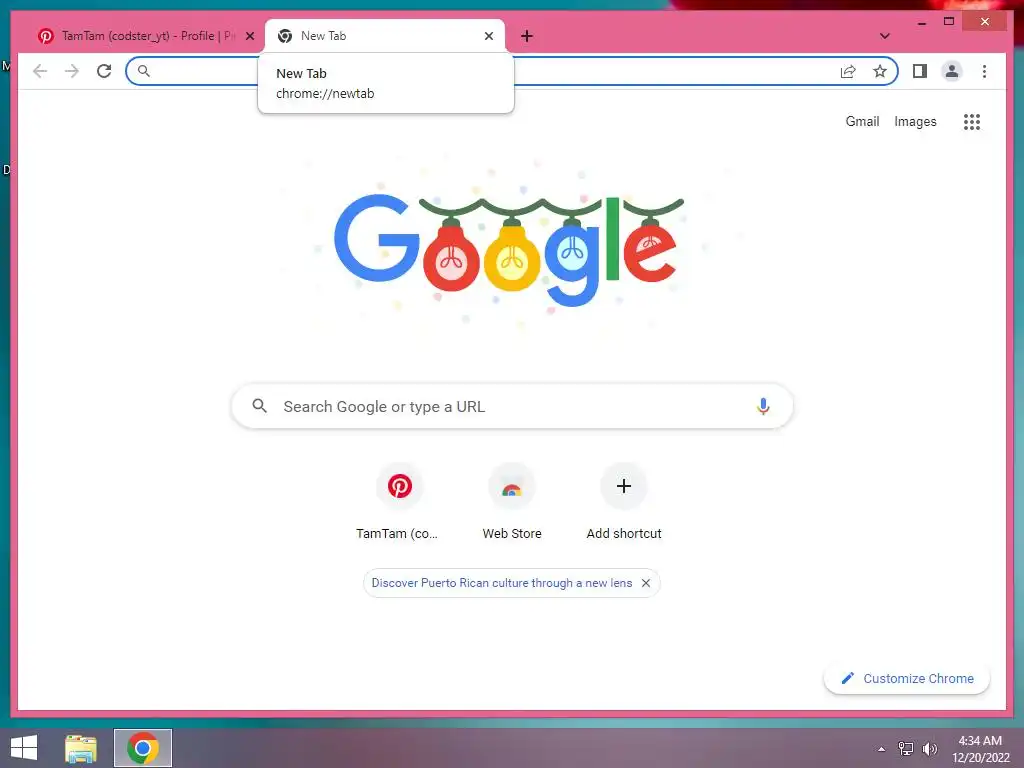Focus the Search Google or type a URL box
1024x768 pixels.
pyautogui.click(x=512, y=406)
